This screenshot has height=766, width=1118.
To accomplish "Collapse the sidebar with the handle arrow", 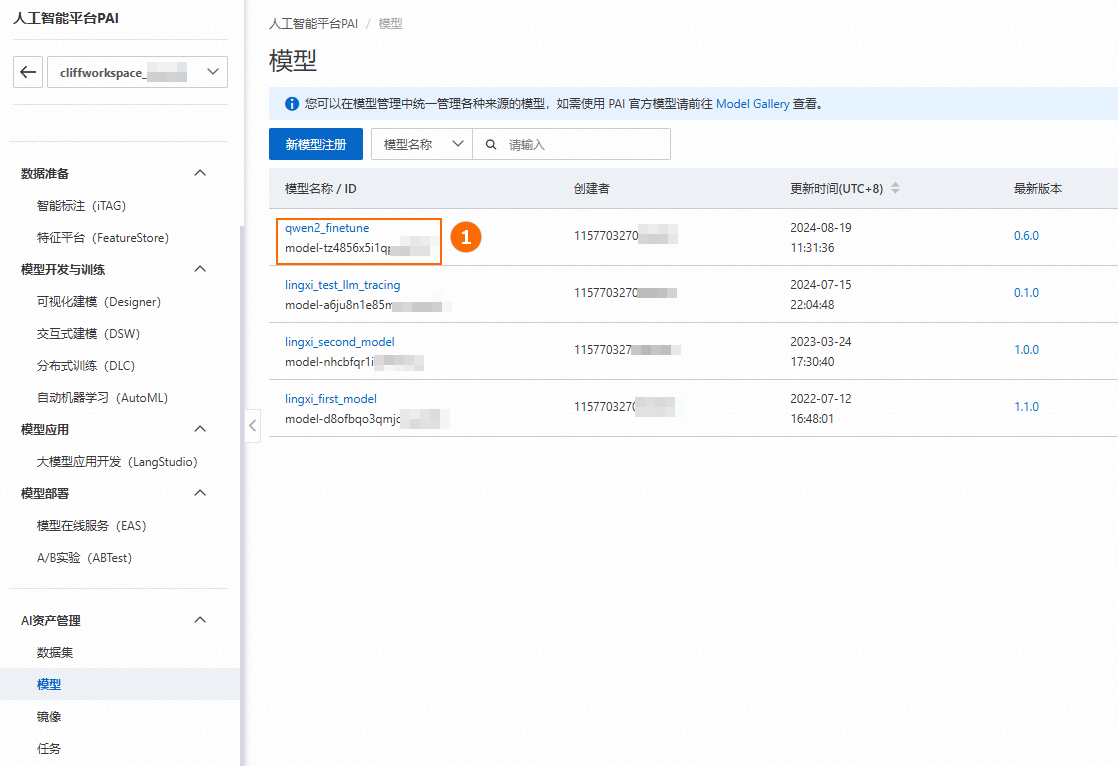I will (x=252, y=426).
